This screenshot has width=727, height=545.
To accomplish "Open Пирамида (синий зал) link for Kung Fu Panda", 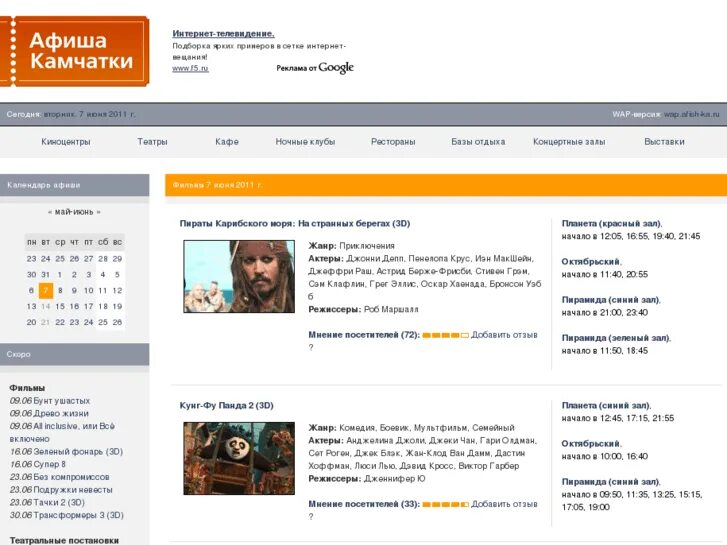I will (611, 481).
